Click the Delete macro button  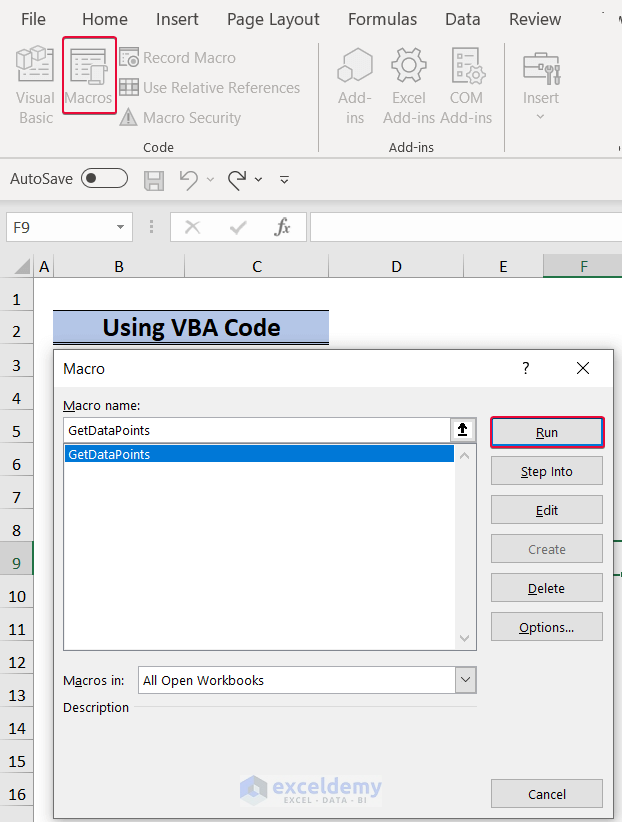[x=547, y=588]
